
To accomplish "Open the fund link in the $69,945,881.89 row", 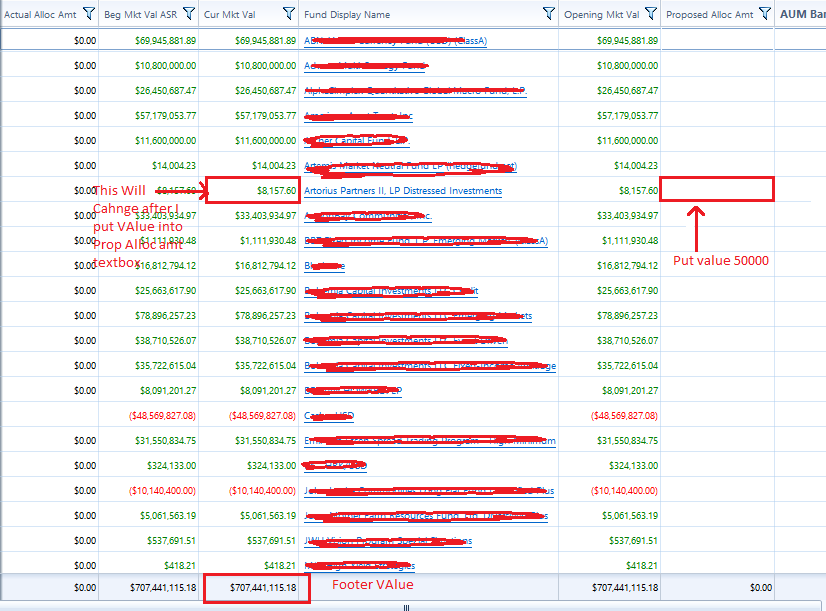I will pyautogui.click(x=396, y=41).
